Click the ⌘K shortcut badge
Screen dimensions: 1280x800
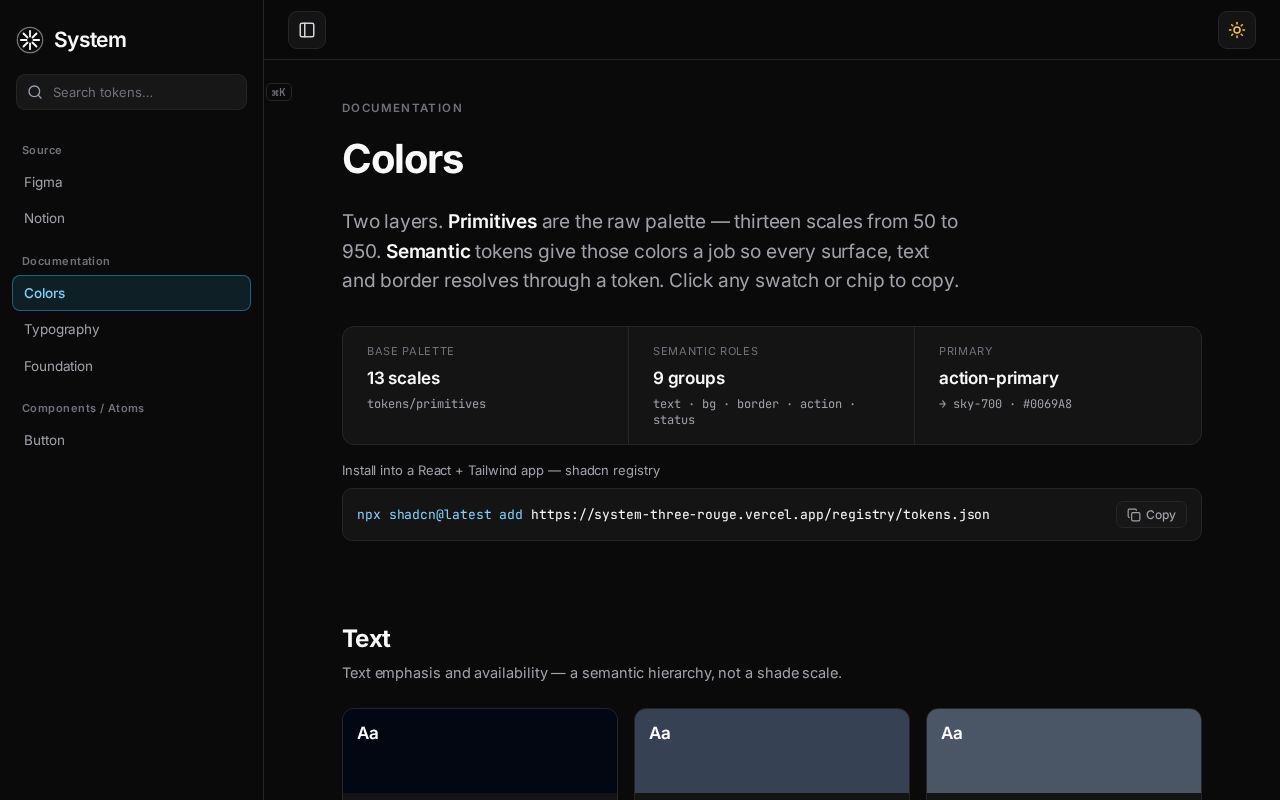click(279, 92)
